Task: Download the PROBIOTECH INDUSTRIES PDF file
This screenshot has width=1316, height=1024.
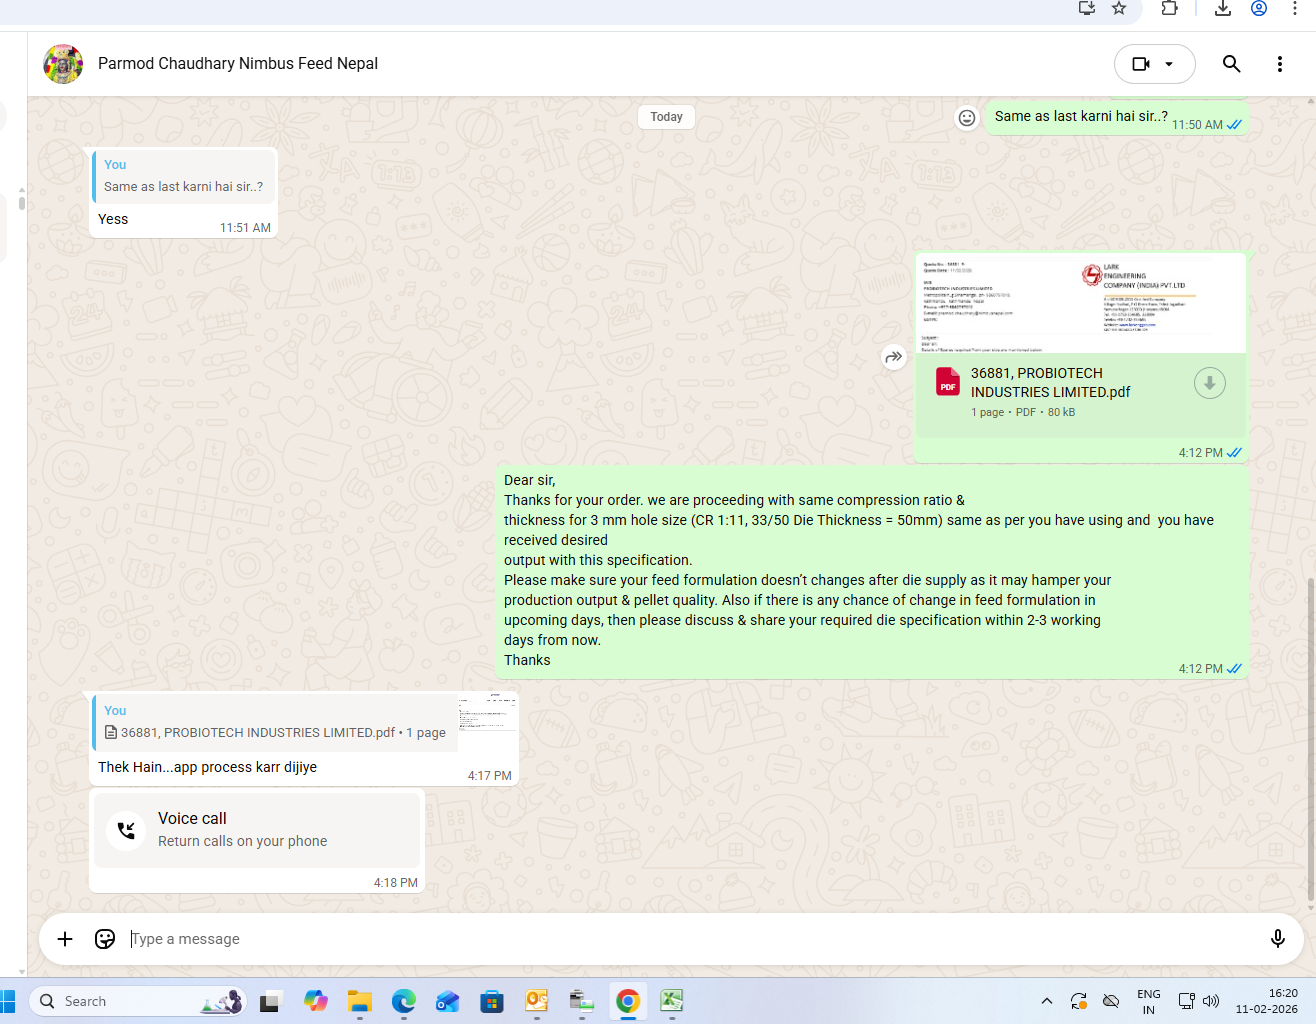Action: point(1209,383)
